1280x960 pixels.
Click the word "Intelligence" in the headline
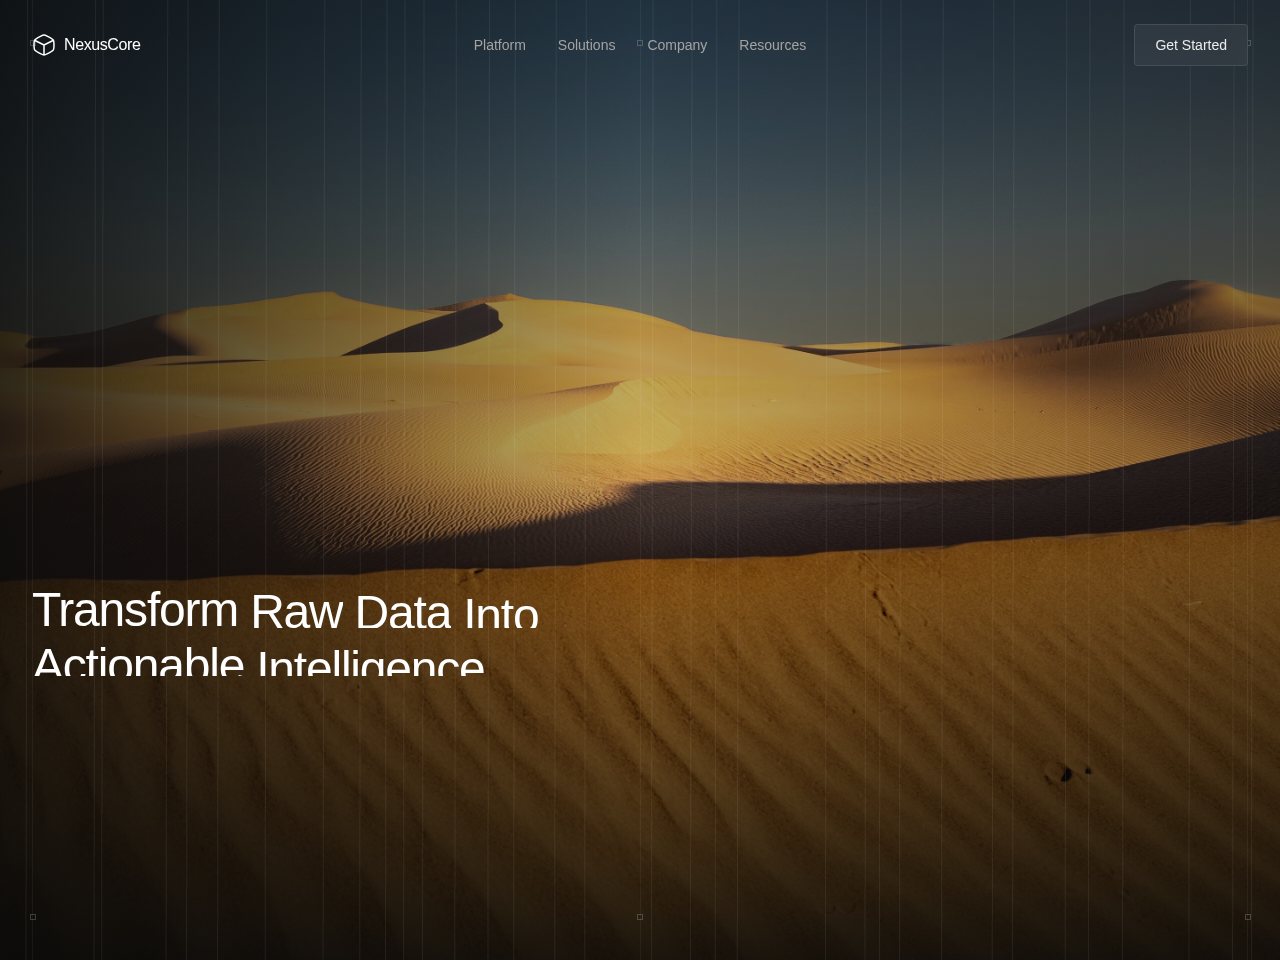371,664
